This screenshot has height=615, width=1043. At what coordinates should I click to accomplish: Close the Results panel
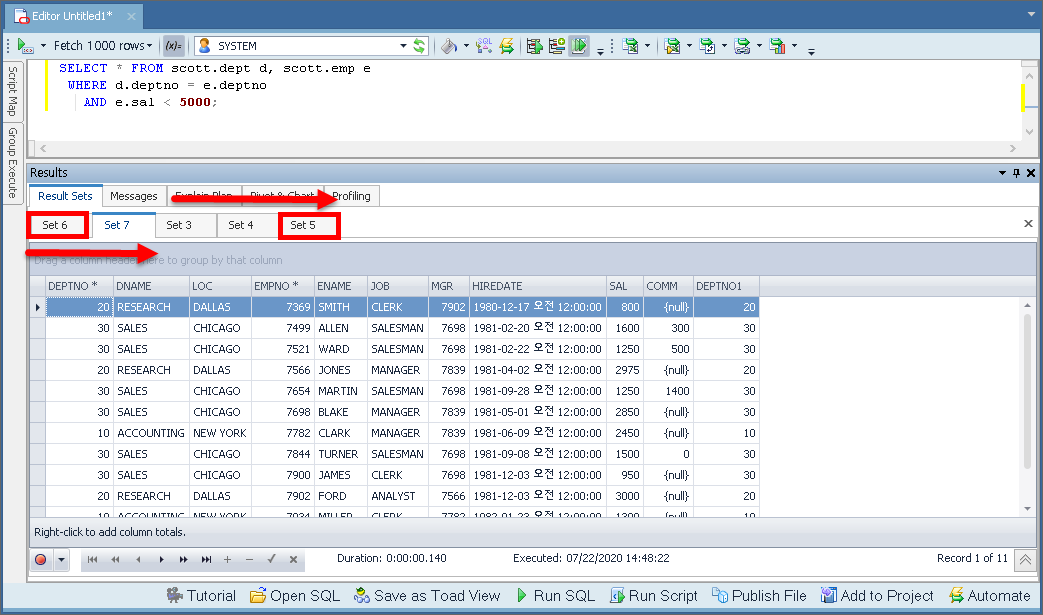click(x=1030, y=173)
